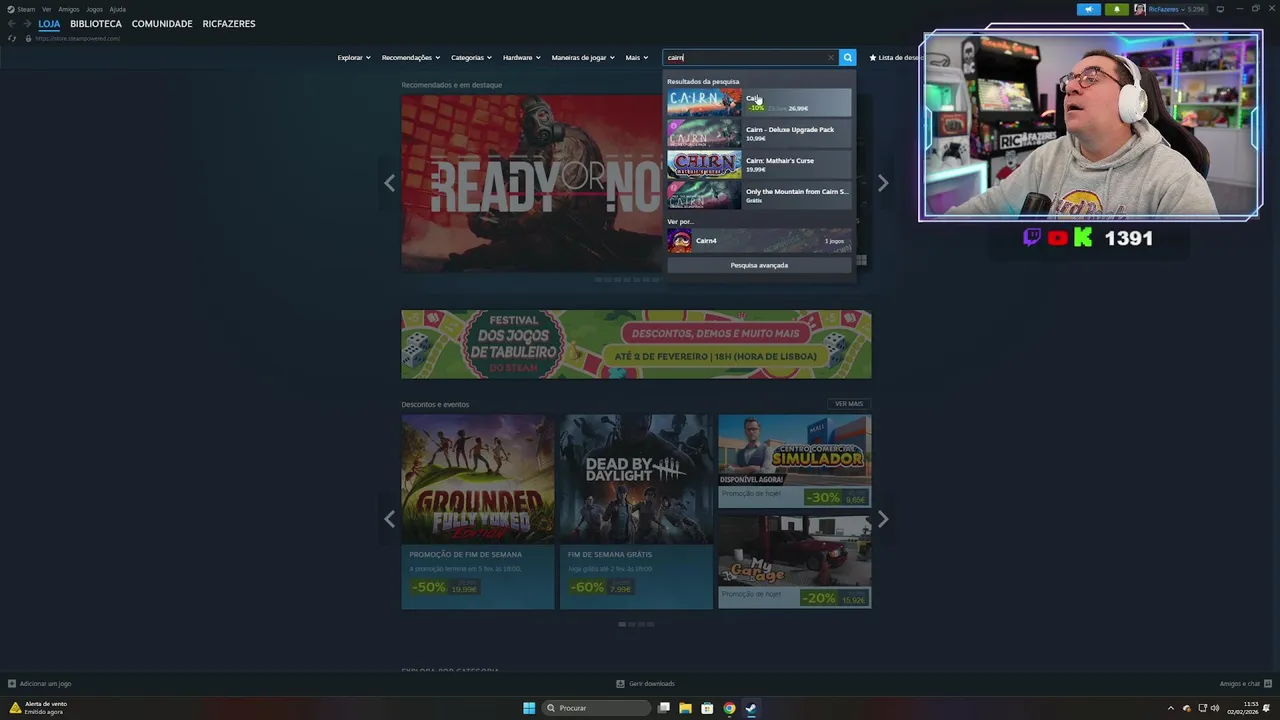This screenshot has height=720, width=1280.
Task: Go to the previous featured game with the left arrow
Action: click(389, 183)
